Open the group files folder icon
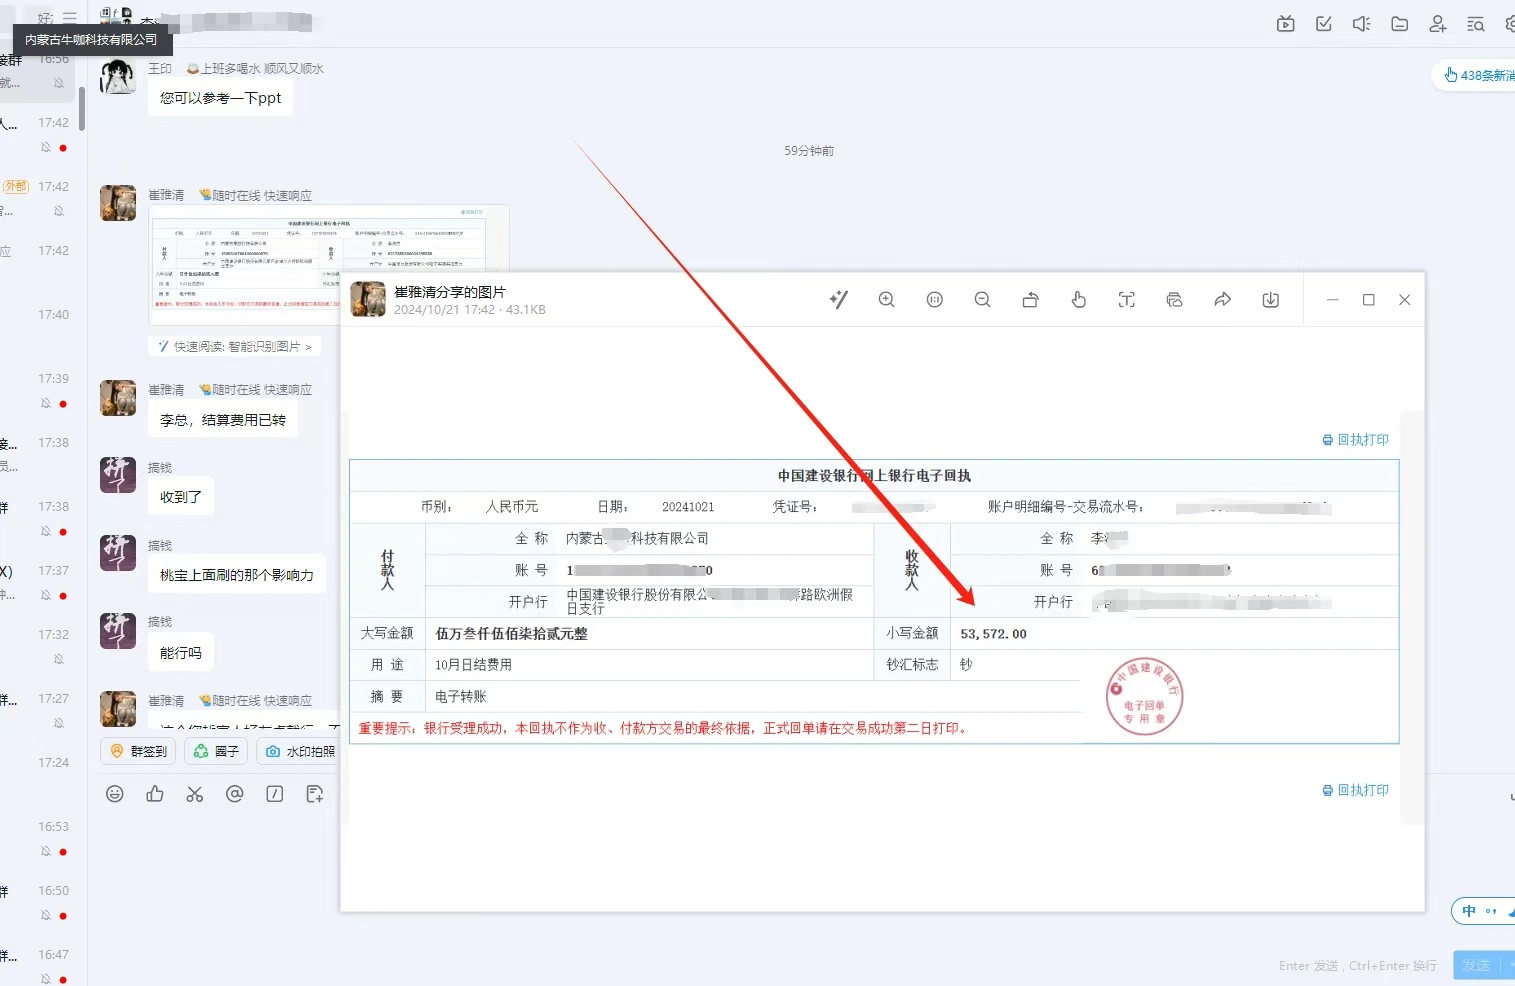 point(1400,24)
